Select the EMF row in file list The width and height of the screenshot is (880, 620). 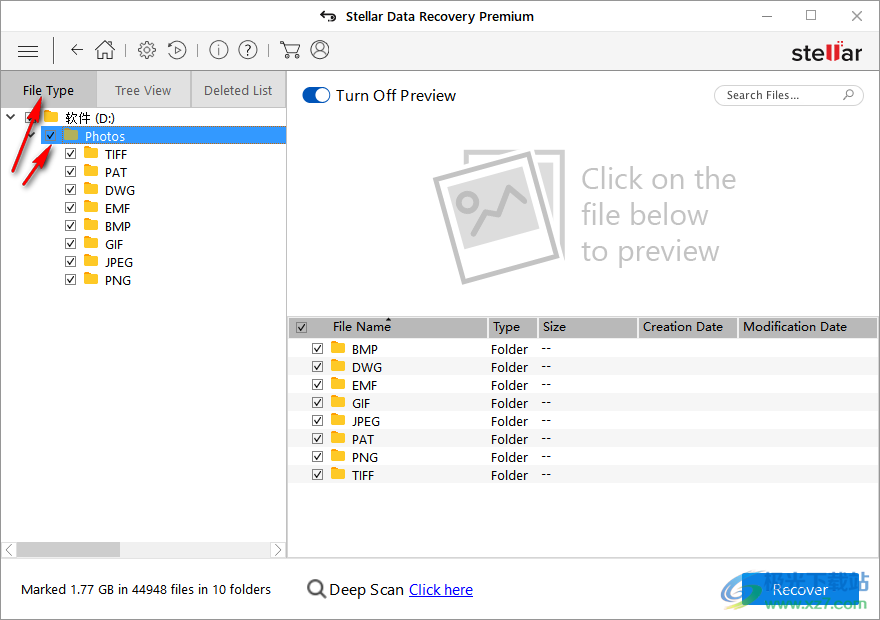tap(583, 385)
